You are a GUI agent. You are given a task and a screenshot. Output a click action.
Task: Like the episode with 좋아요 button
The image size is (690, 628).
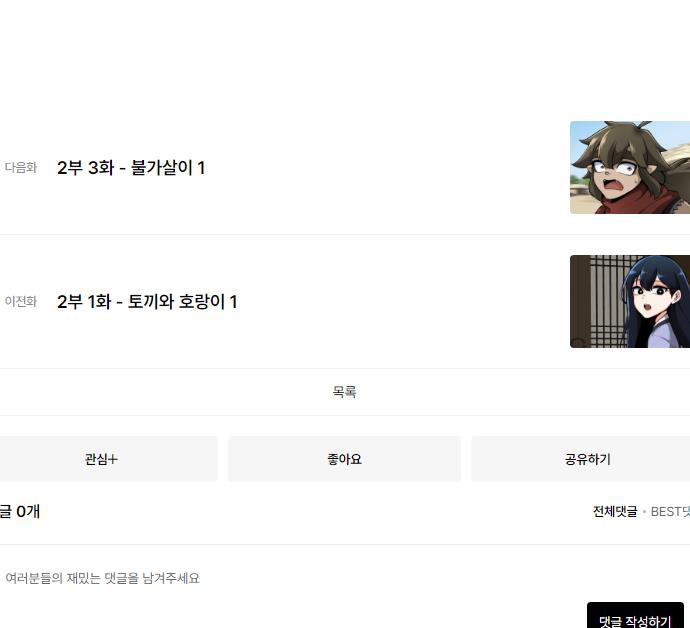coord(344,459)
